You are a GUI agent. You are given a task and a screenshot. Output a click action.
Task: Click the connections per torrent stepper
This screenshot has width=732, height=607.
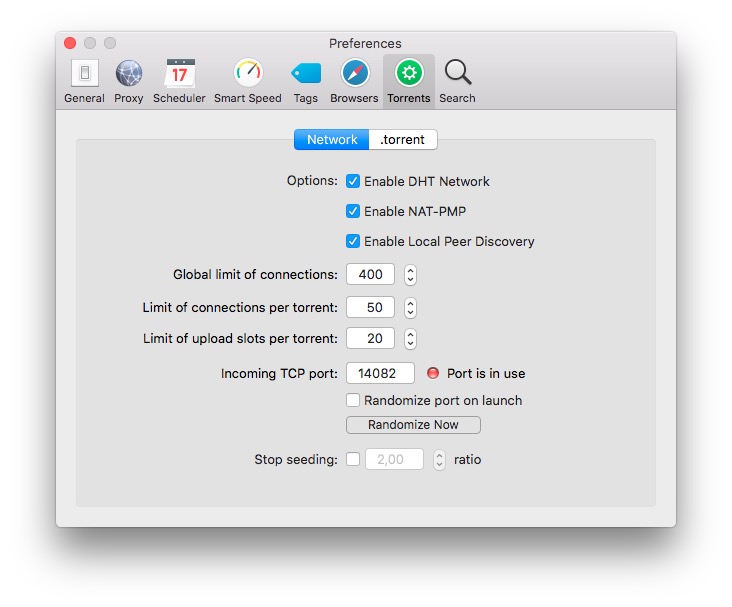pyautogui.click(x=410, y=307)
